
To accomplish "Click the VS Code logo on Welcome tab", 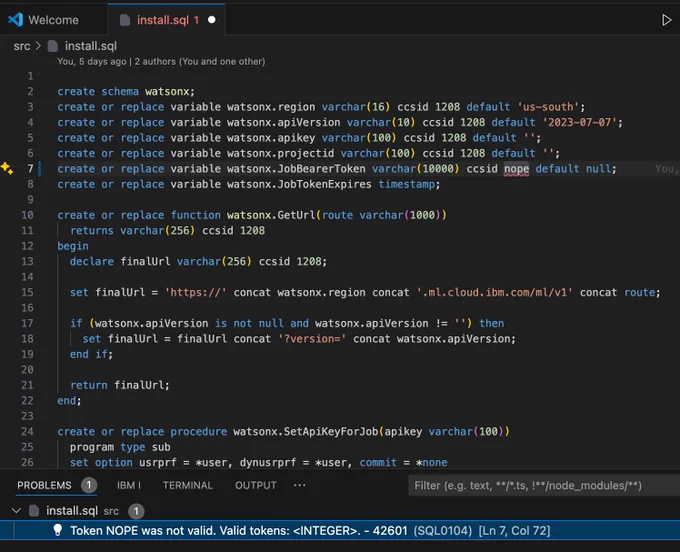I will click(16, 20).
